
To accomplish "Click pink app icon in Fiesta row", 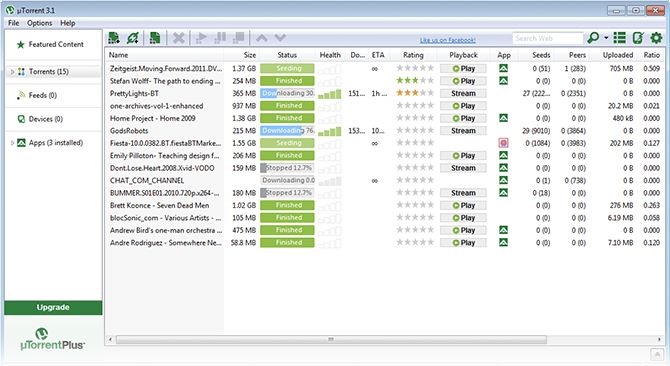I will point(503,143).
